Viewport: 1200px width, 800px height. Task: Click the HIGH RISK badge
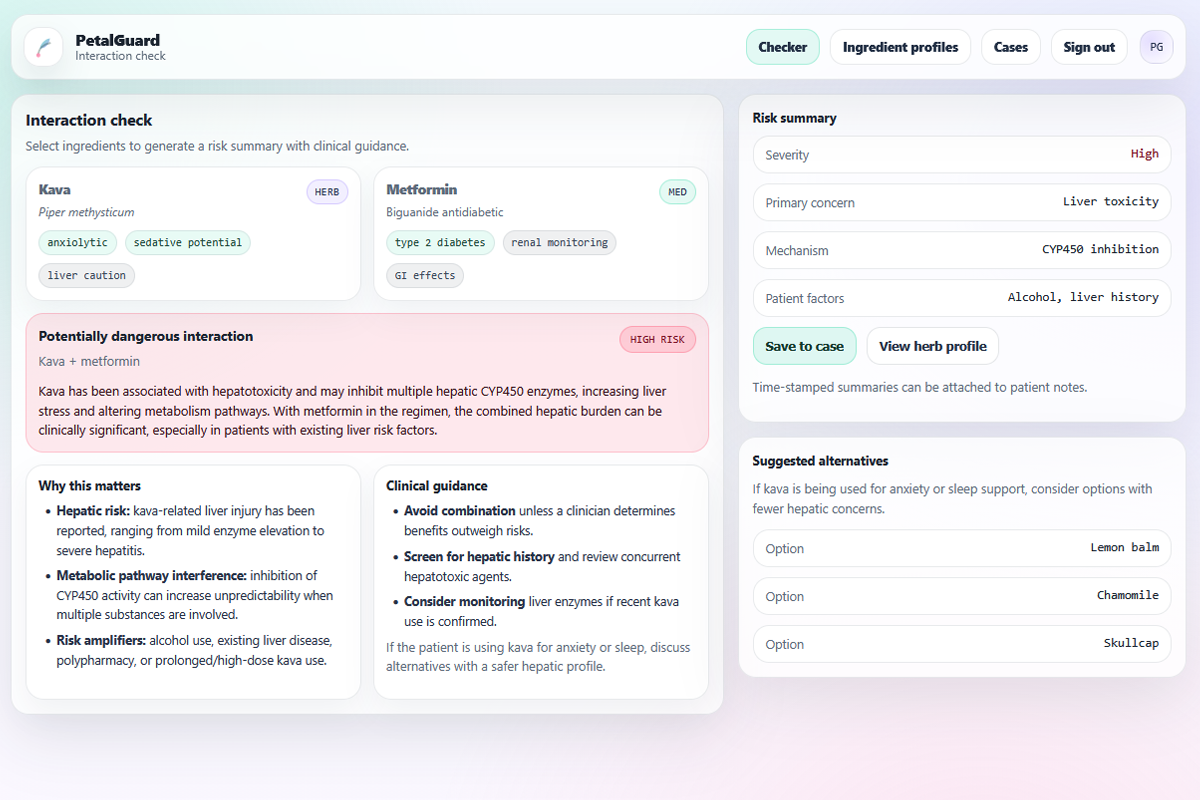tap(657, 339)
